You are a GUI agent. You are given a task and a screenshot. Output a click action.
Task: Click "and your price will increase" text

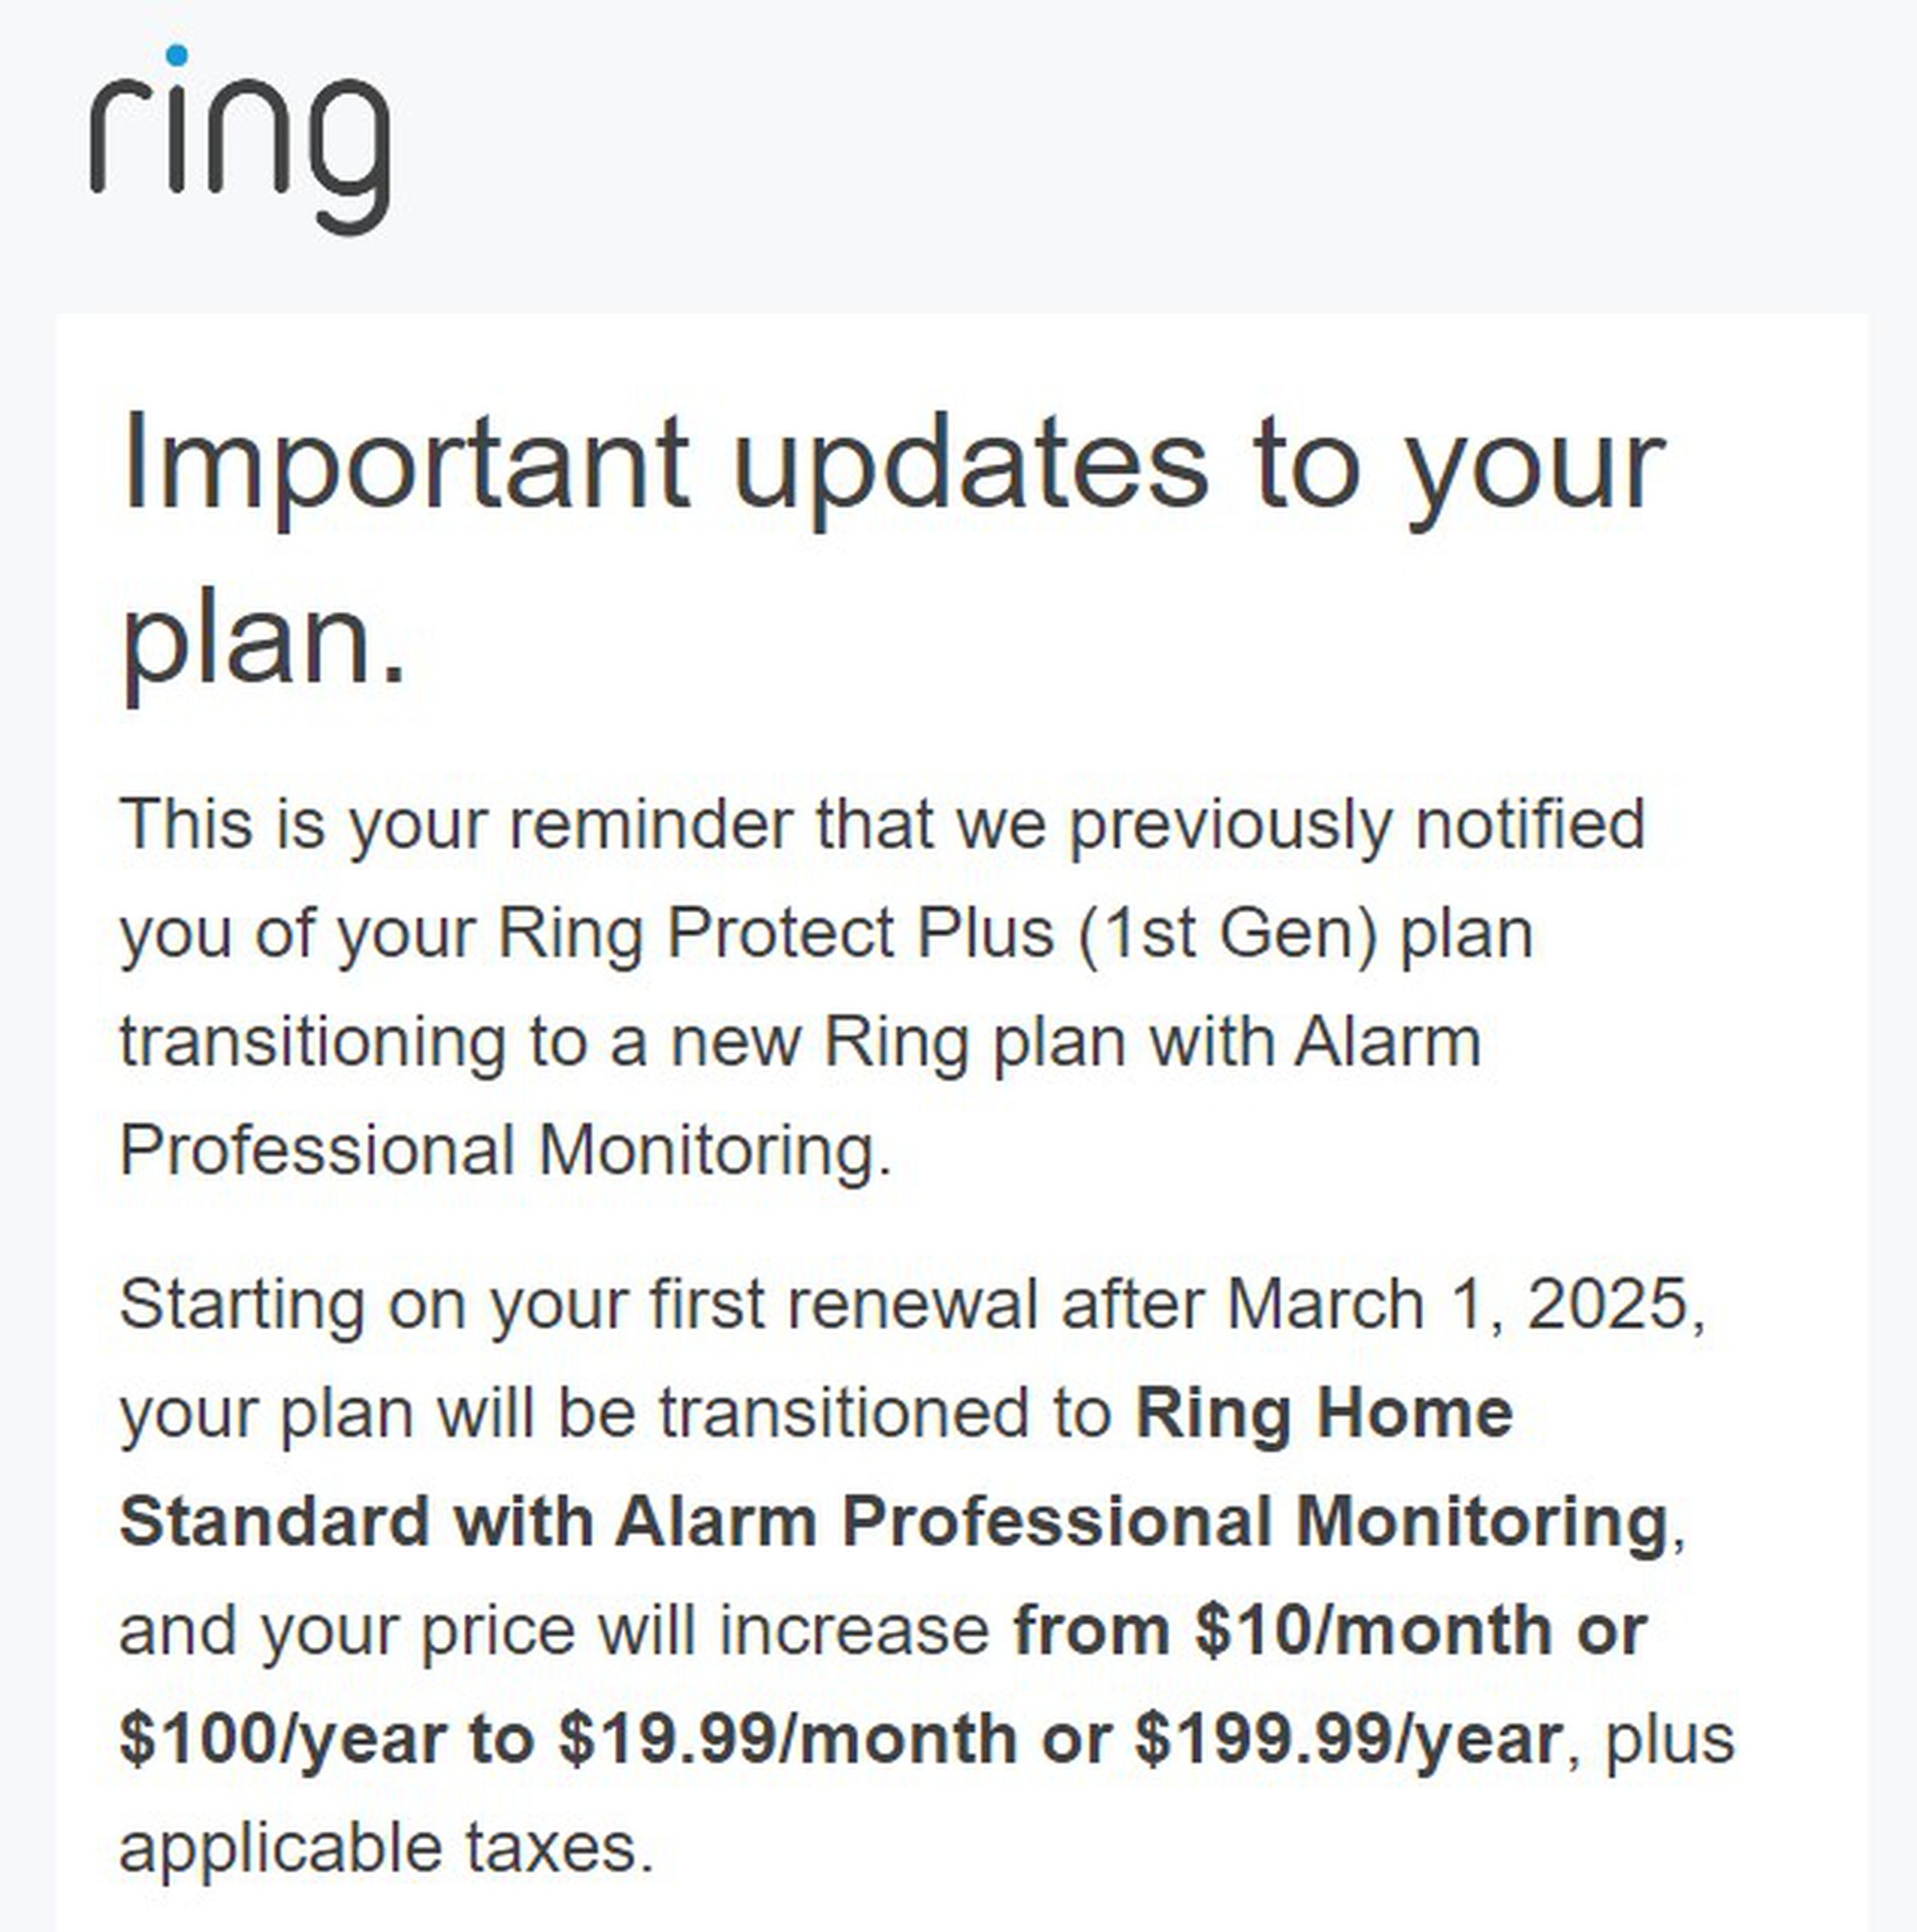pos(555,1630)
